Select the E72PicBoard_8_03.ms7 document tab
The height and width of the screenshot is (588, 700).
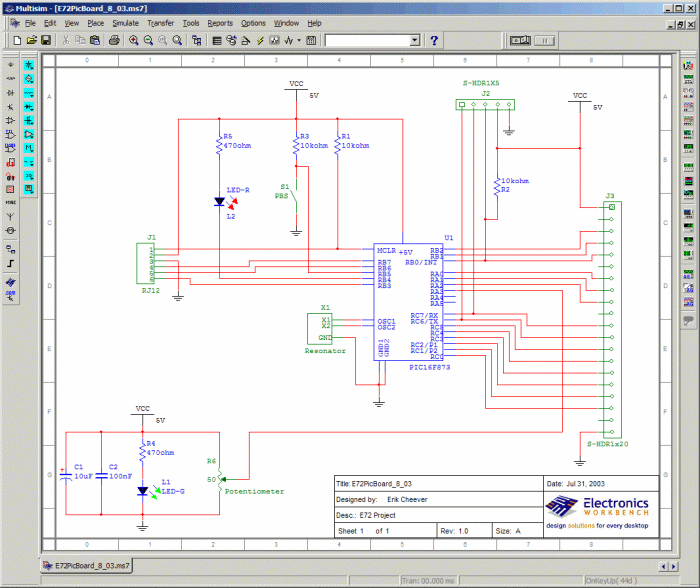(91, 565)
